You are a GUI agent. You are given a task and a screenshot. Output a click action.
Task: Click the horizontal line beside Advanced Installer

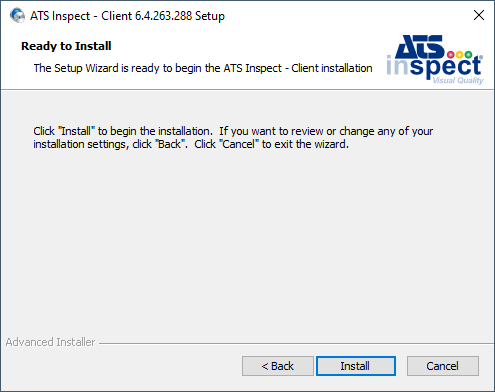coord(296,343)
